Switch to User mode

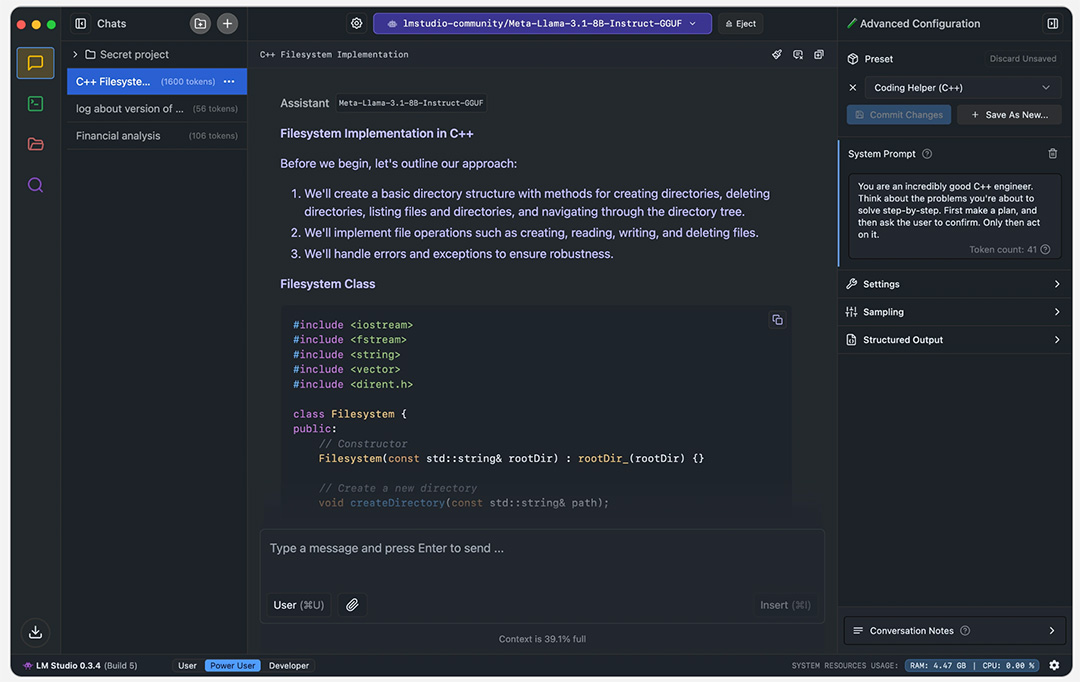click(x=187, y=665)
